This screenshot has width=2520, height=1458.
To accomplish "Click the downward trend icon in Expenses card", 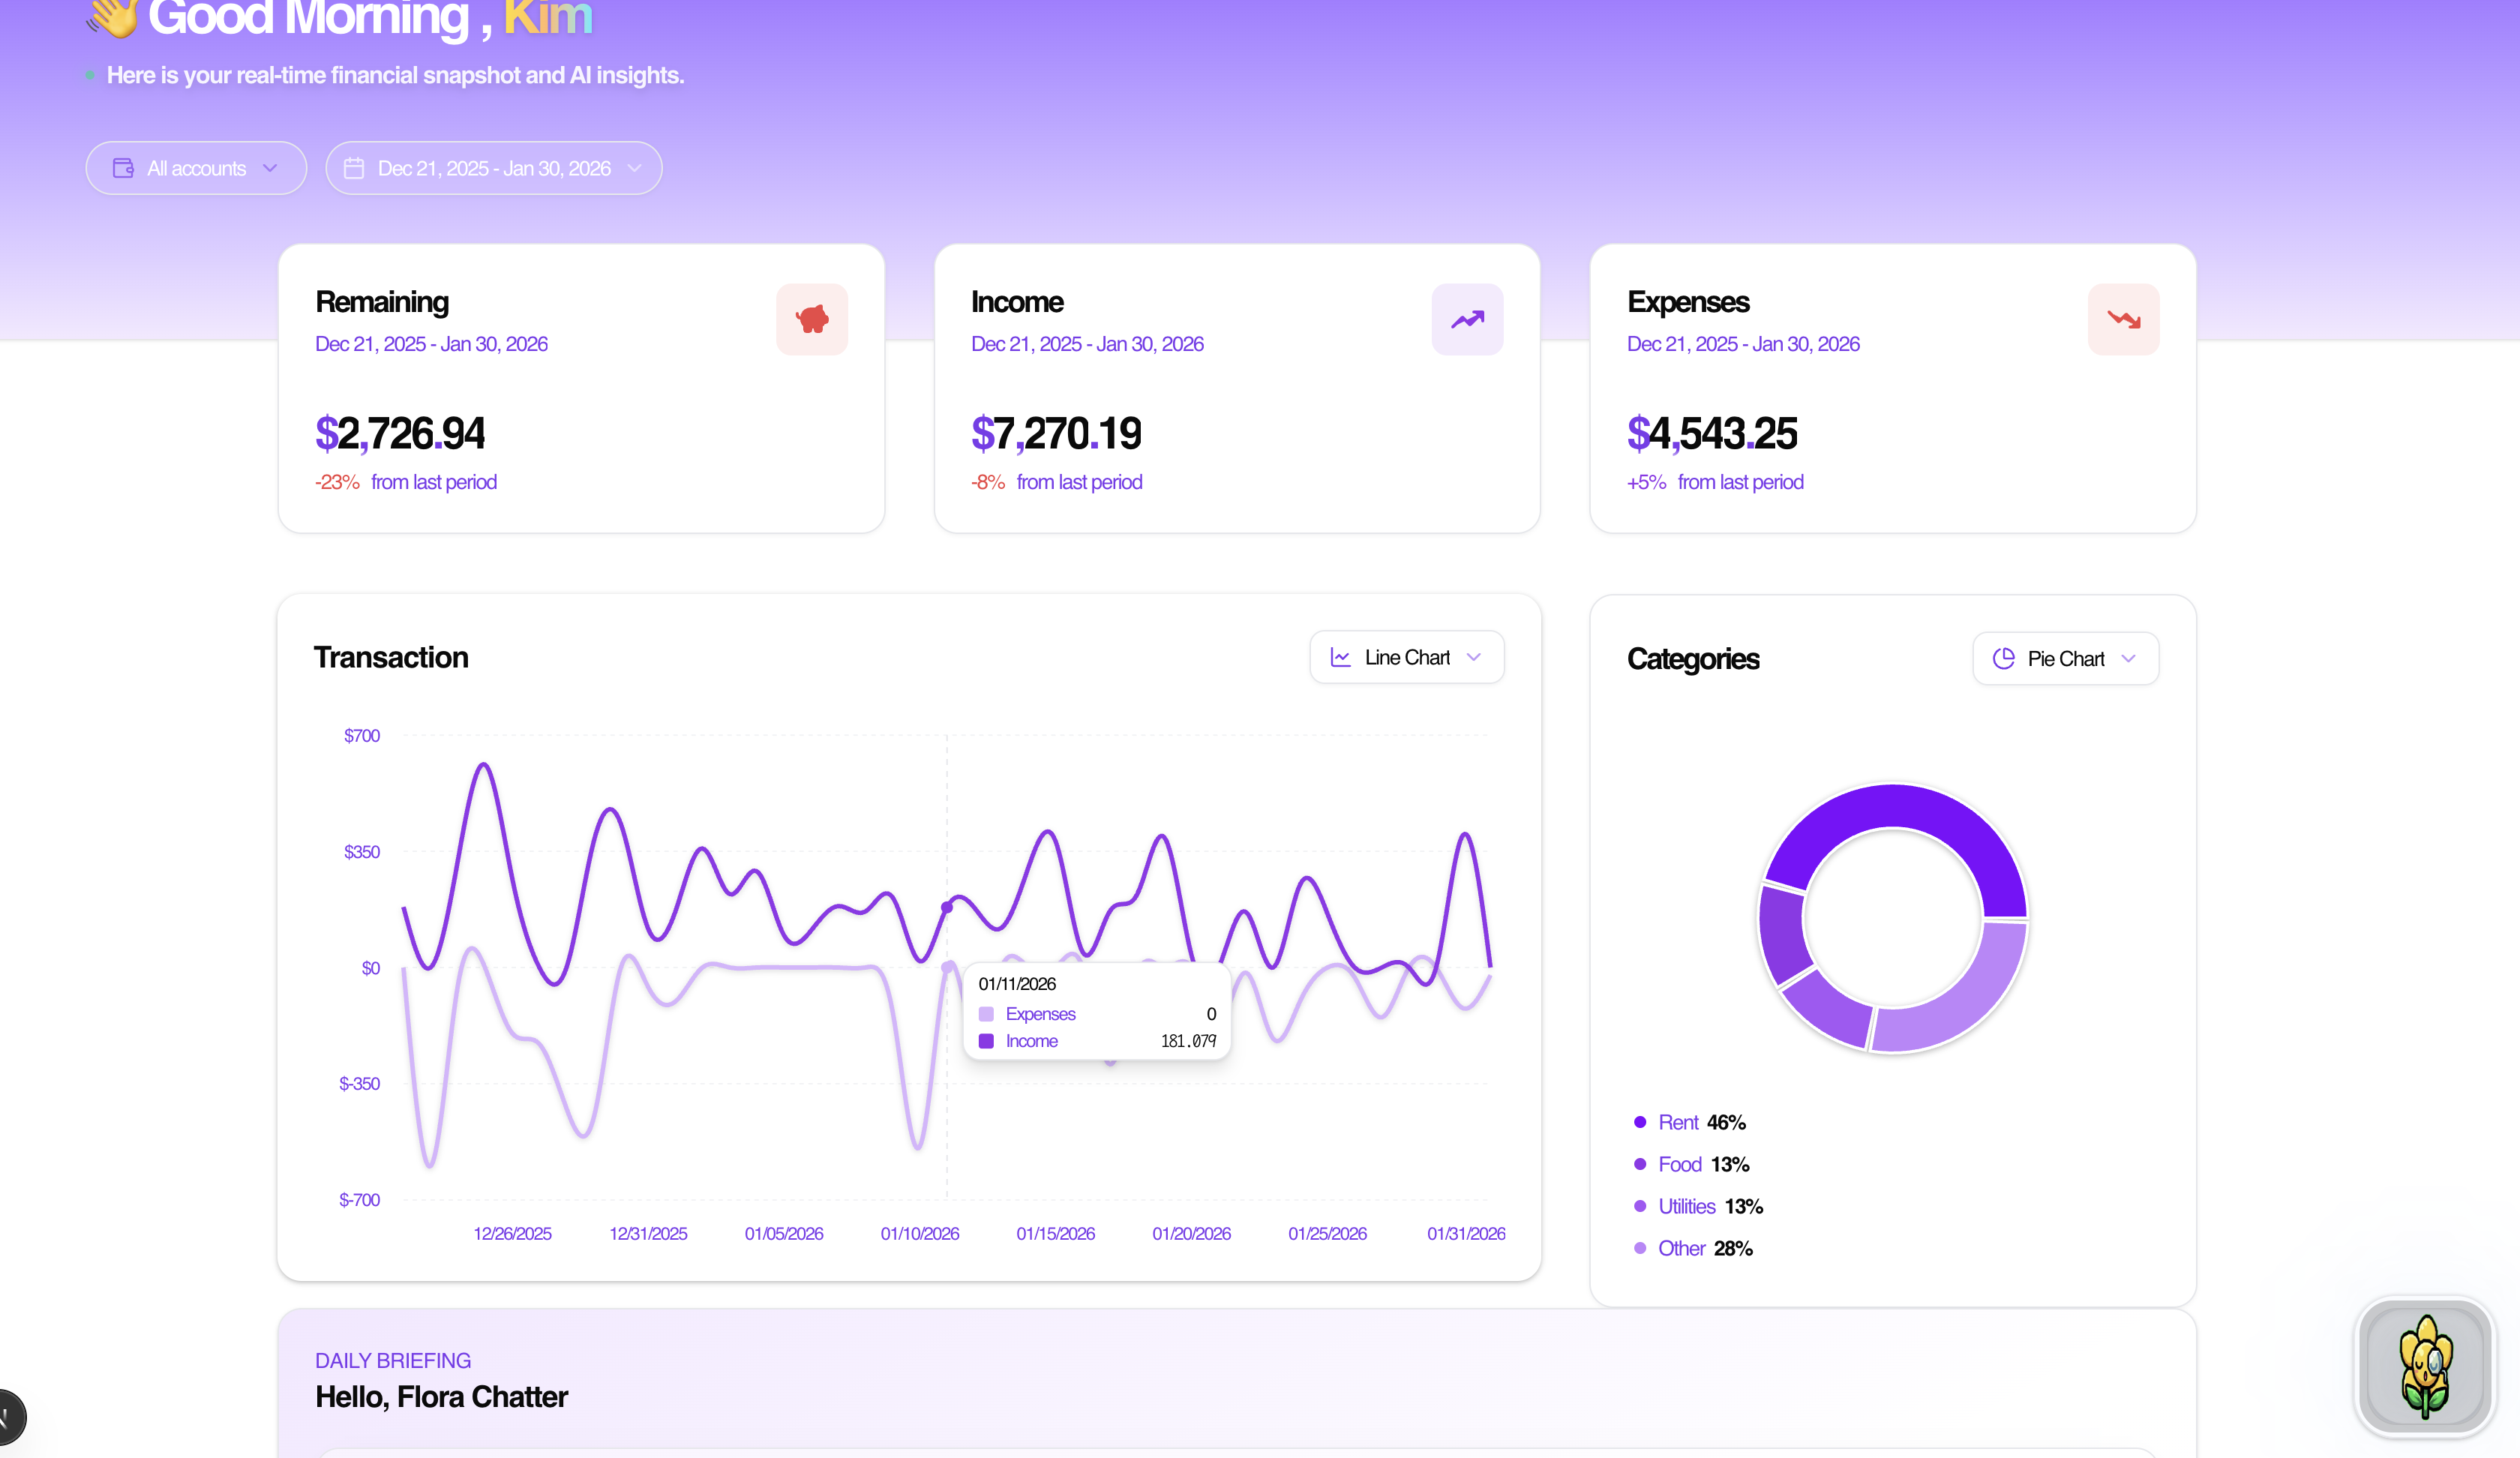I will (x=2123, y=319).
